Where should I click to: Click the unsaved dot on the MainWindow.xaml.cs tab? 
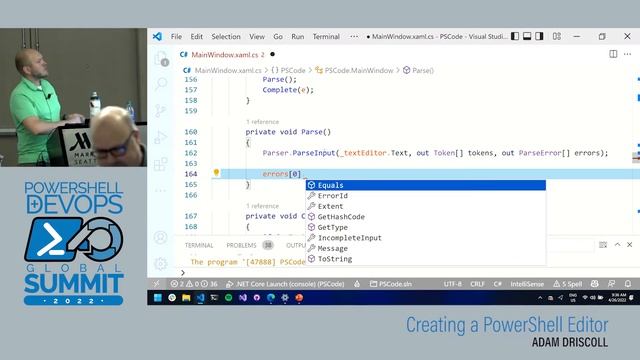pos(272,54)
